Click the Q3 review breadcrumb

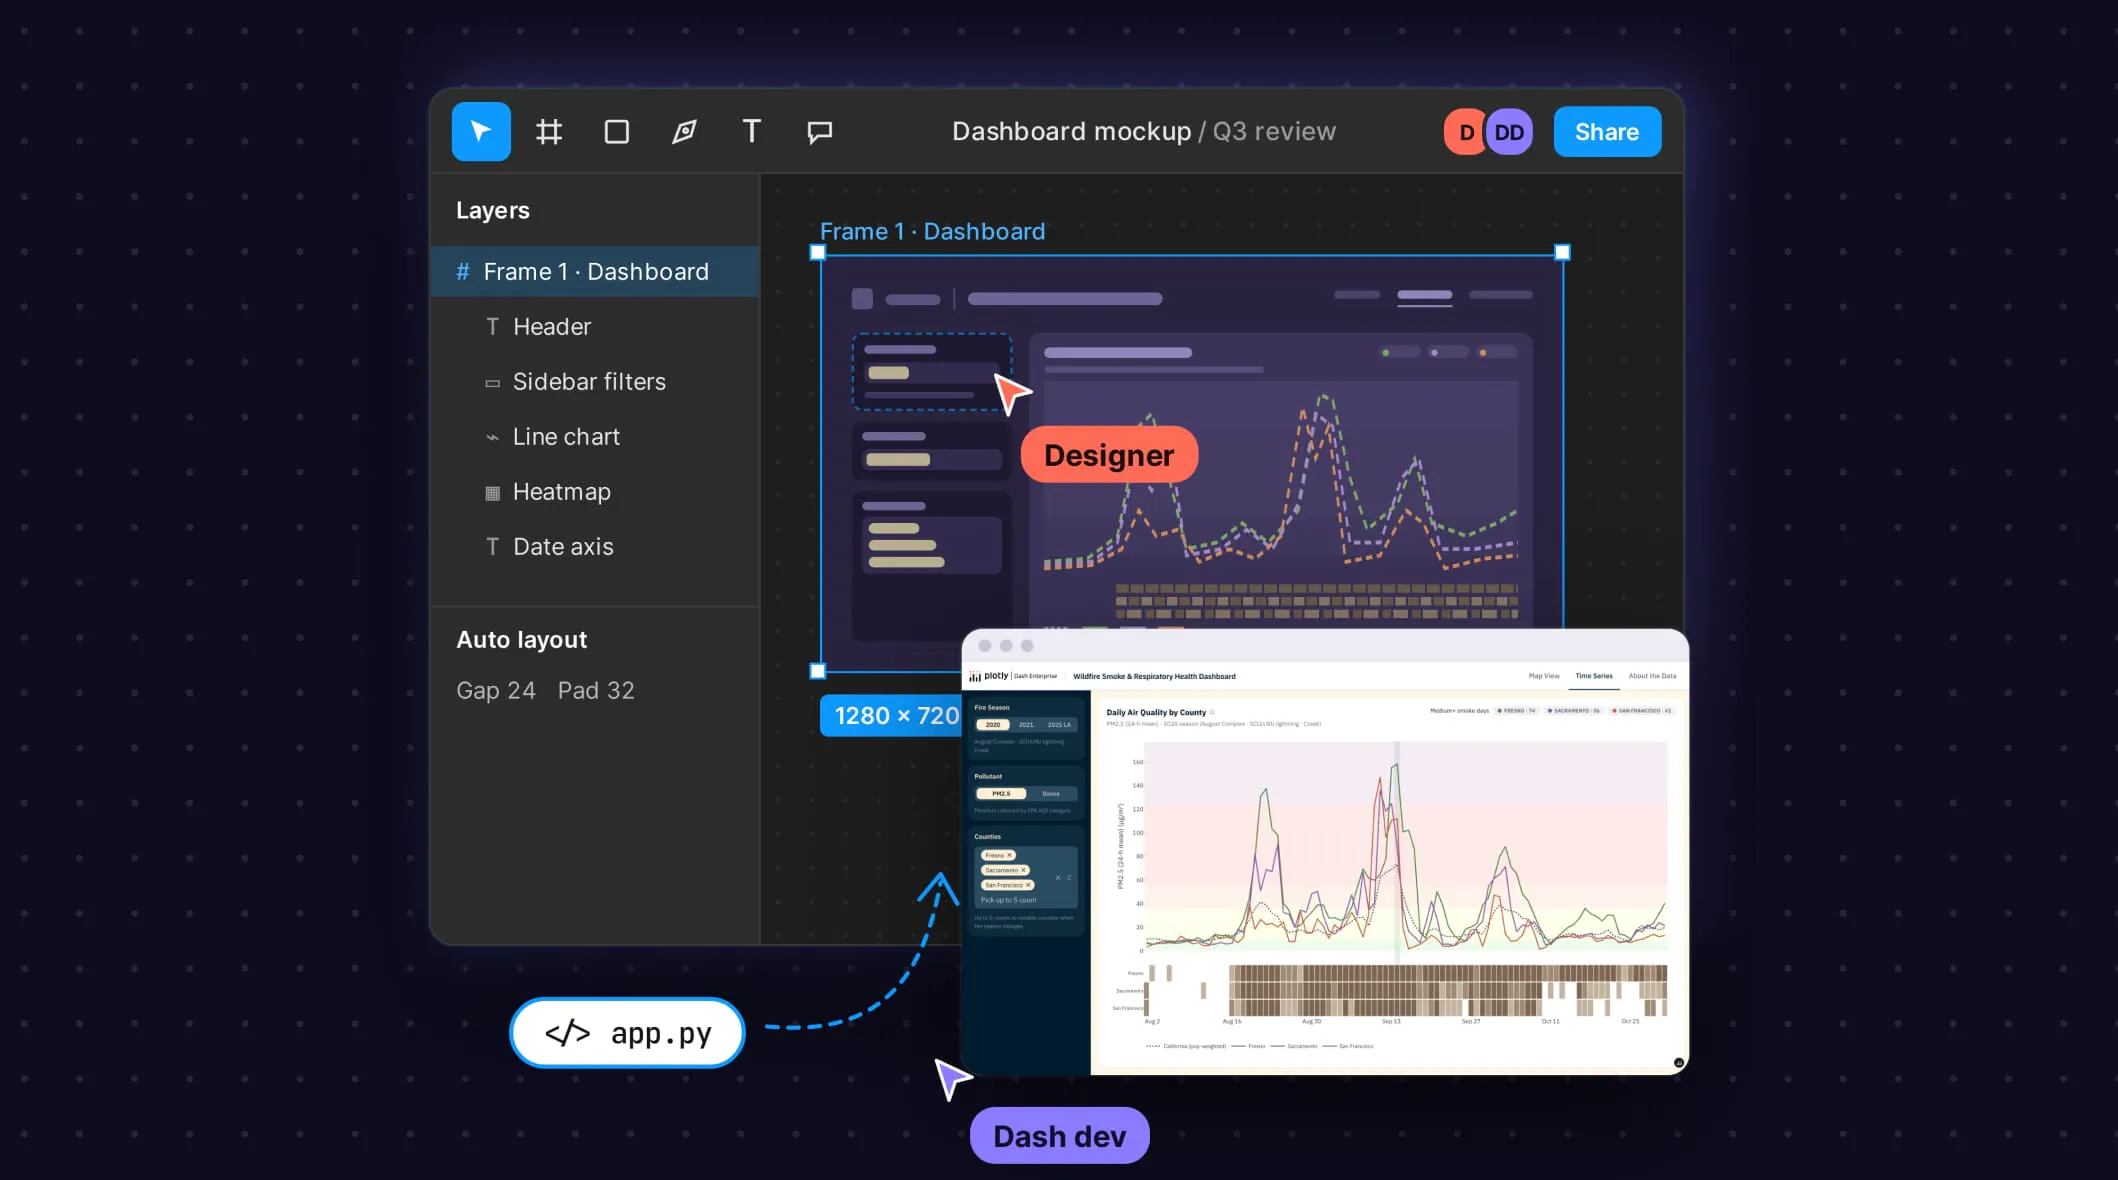point(1274,131)
